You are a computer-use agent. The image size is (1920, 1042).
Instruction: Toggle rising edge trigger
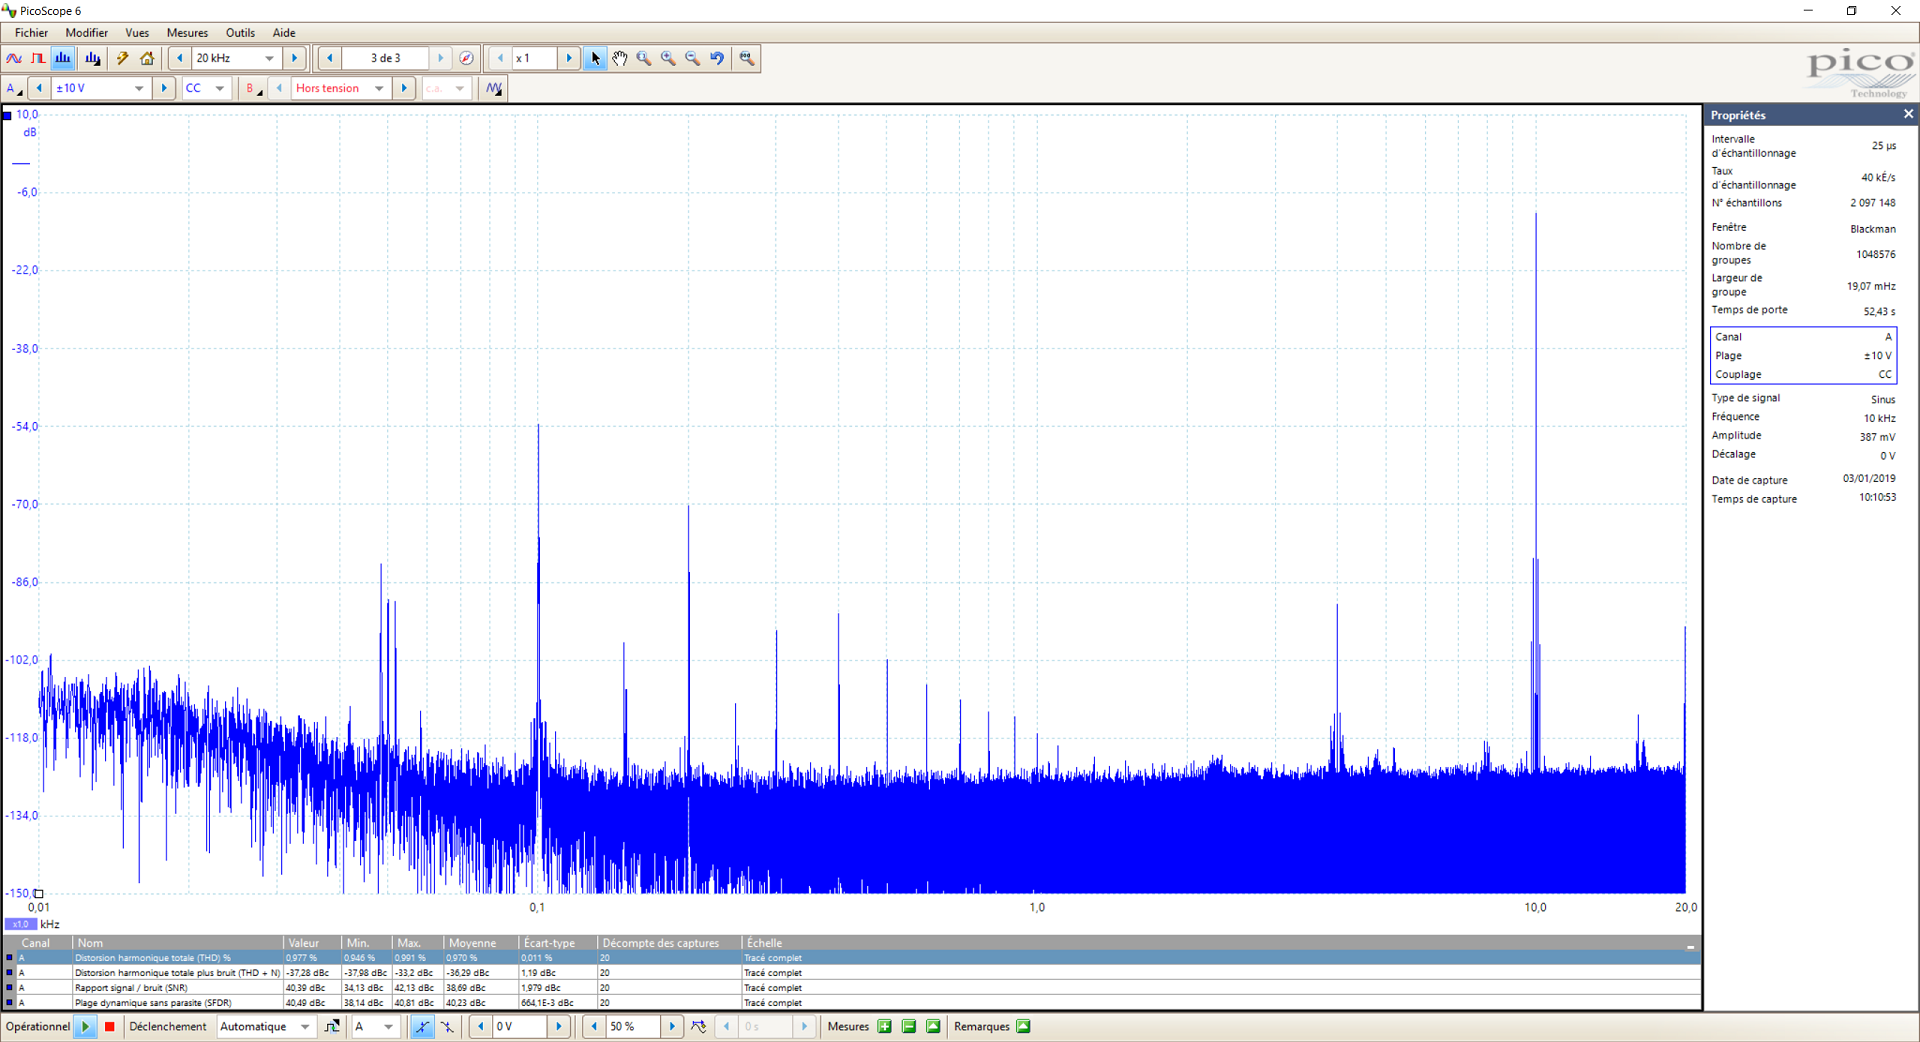point(422,1026)
